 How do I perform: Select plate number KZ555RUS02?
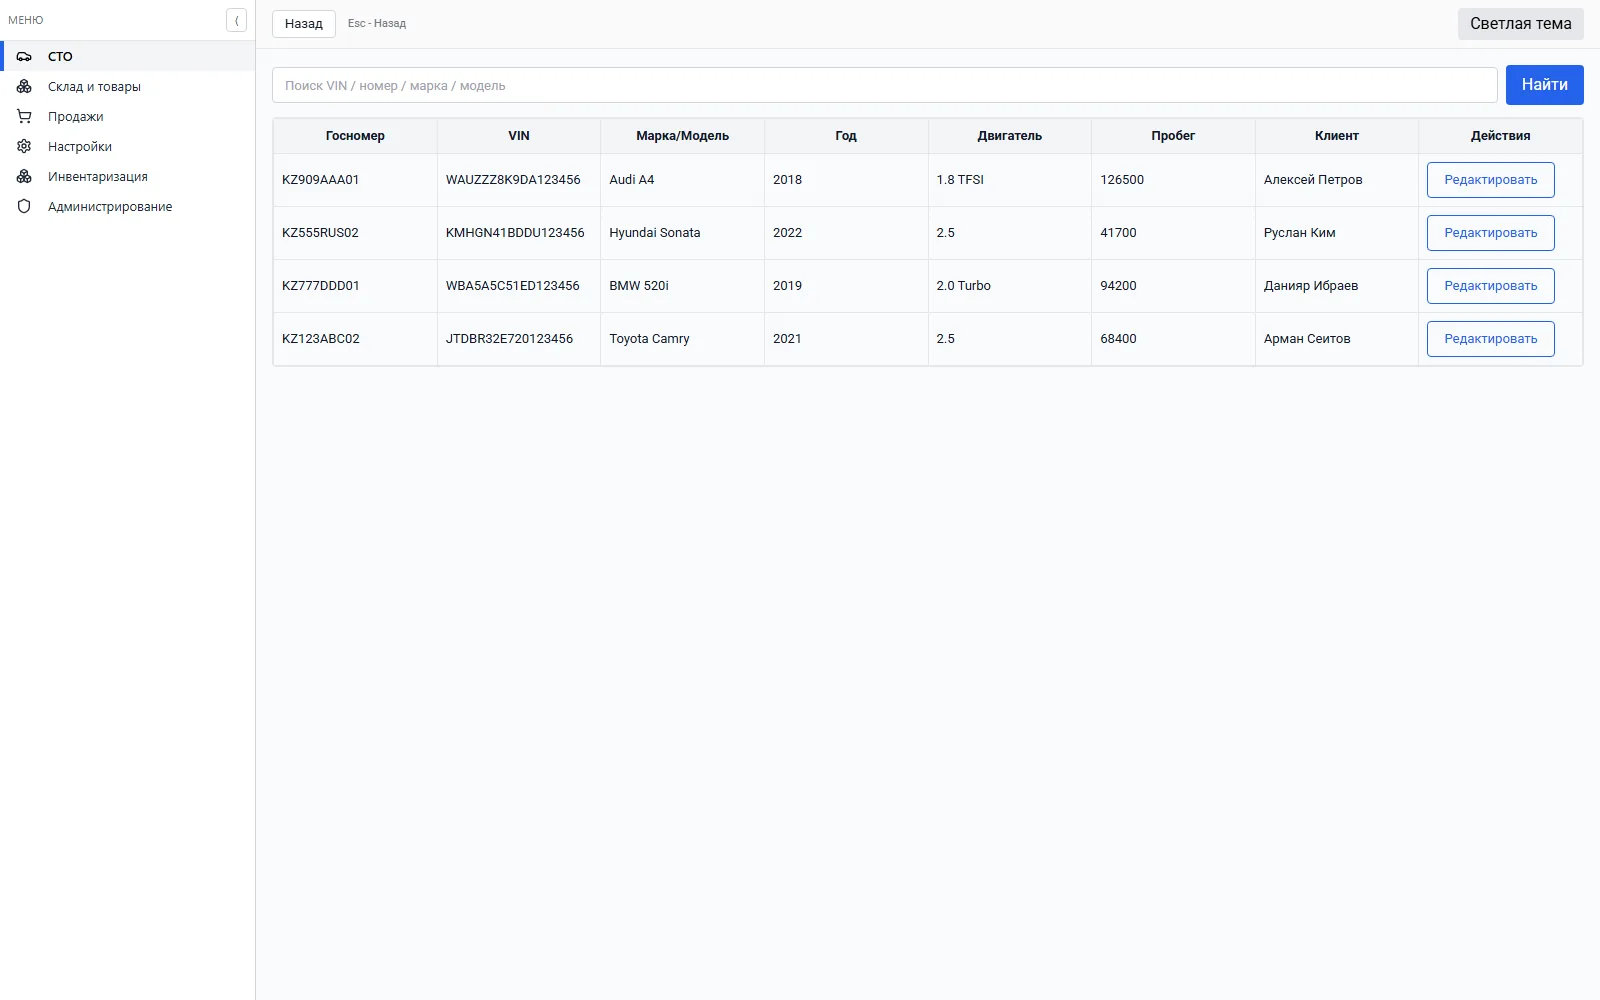point(320,233)
